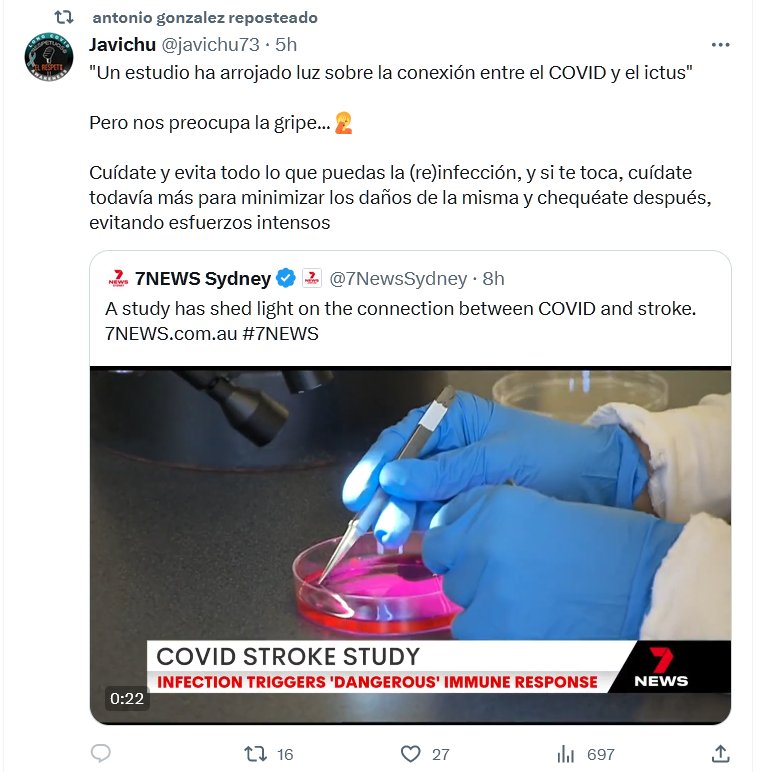
Task: Open Javichu's profile avatar picture
Action: pos(49,57)
